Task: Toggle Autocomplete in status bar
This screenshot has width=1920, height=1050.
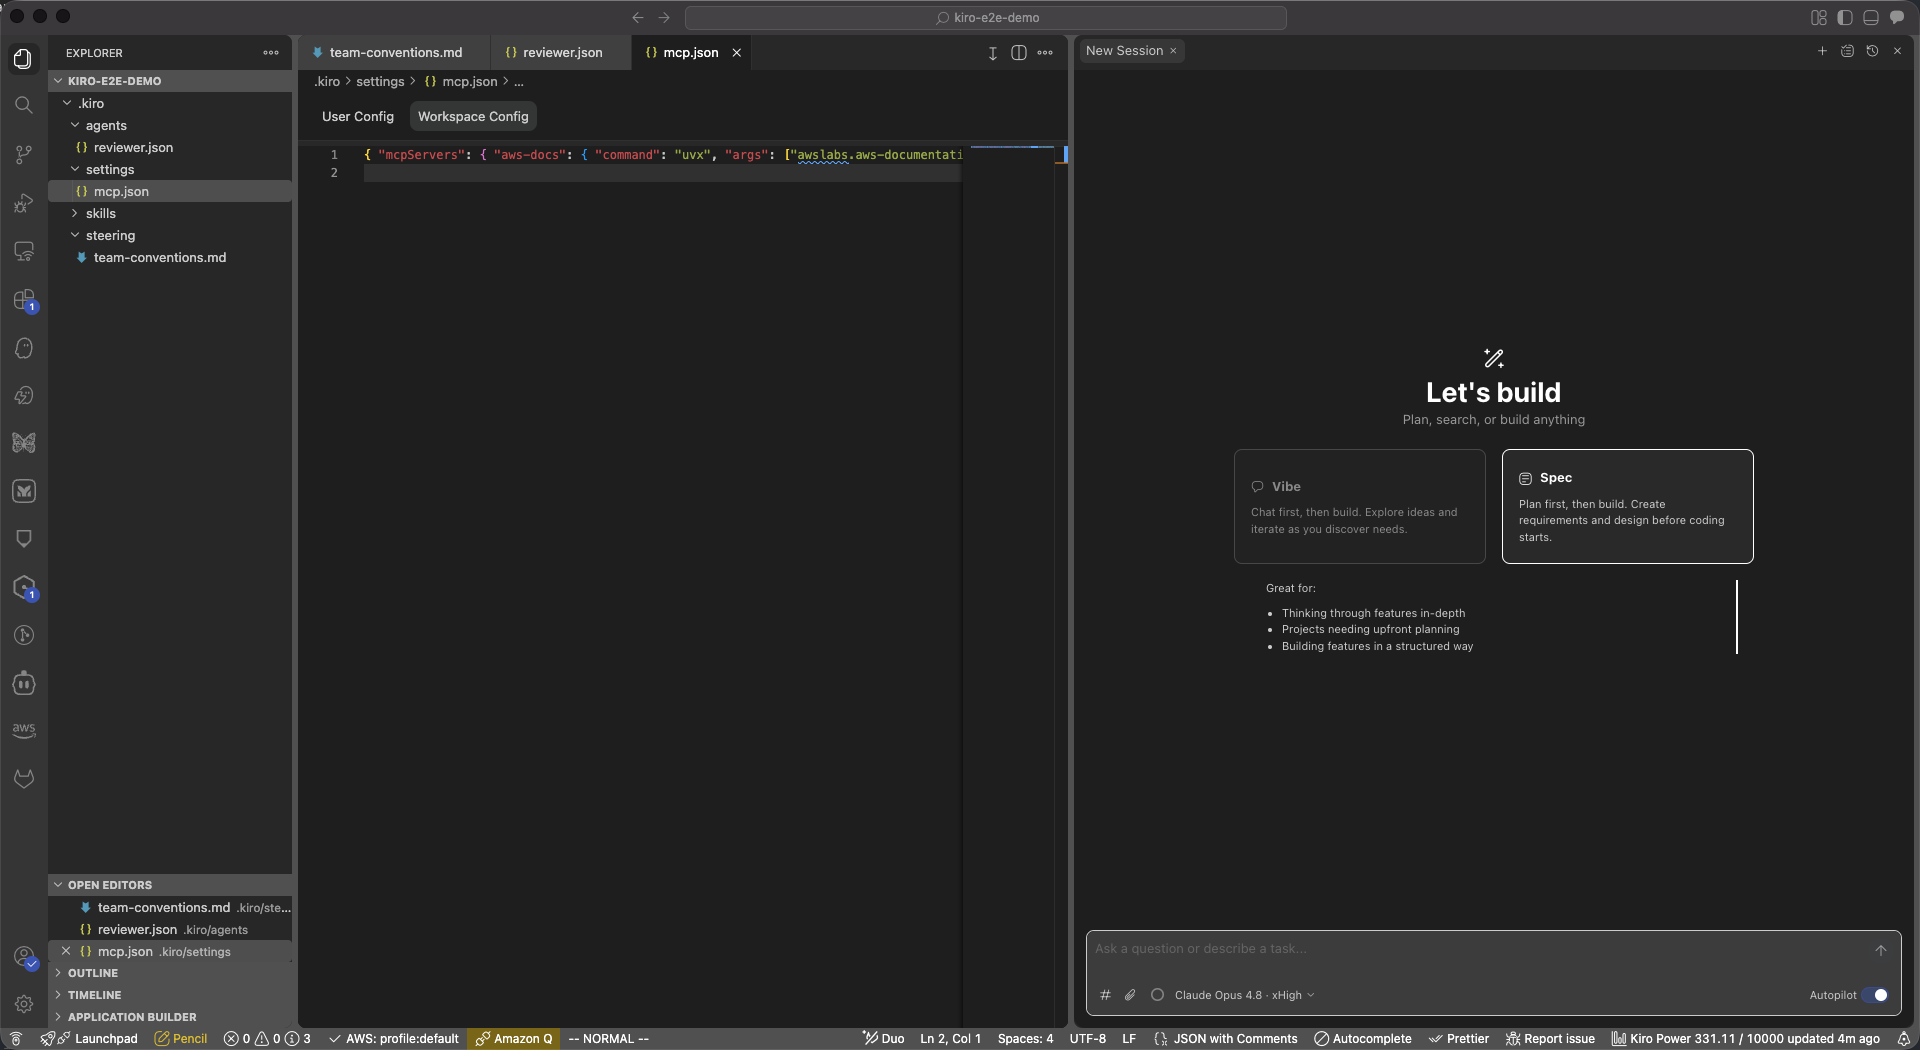Action: [x=1362, y=1039]
